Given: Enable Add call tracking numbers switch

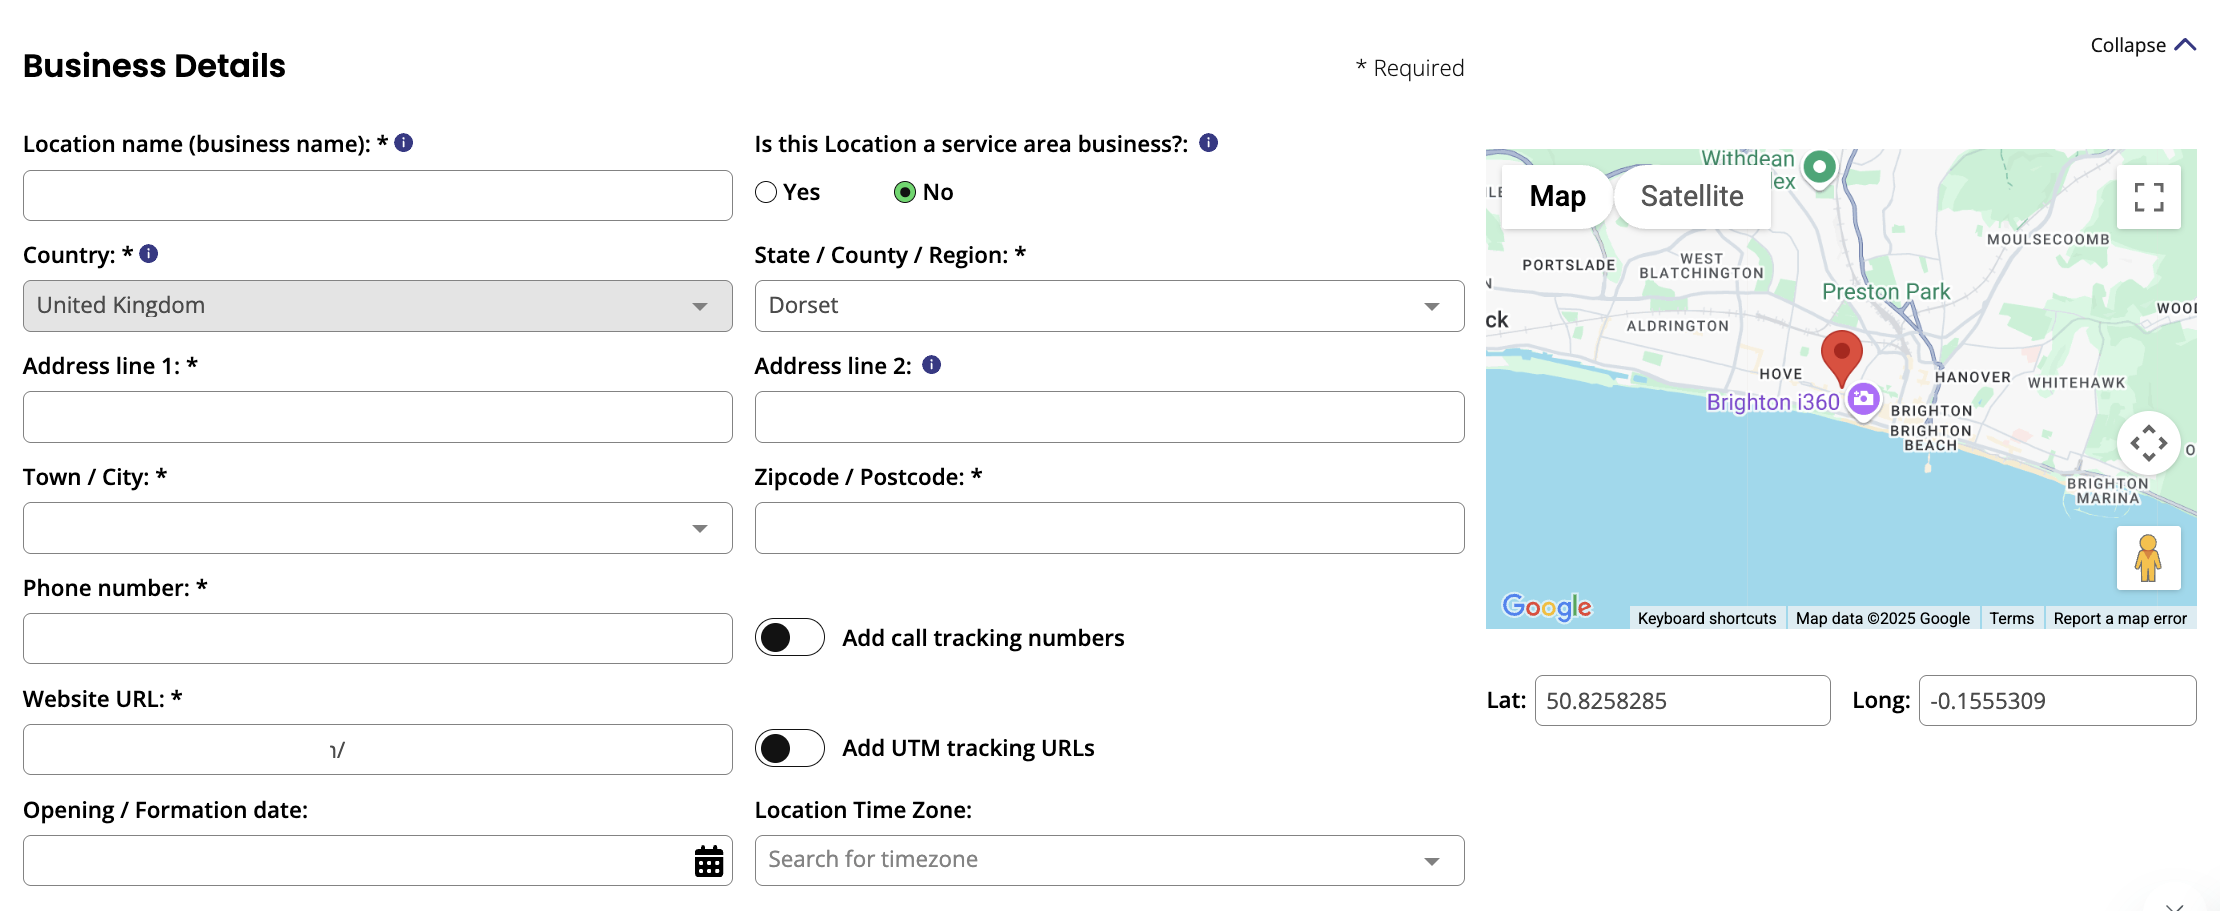Looking at the screenshot, I should tap(790, 637).
